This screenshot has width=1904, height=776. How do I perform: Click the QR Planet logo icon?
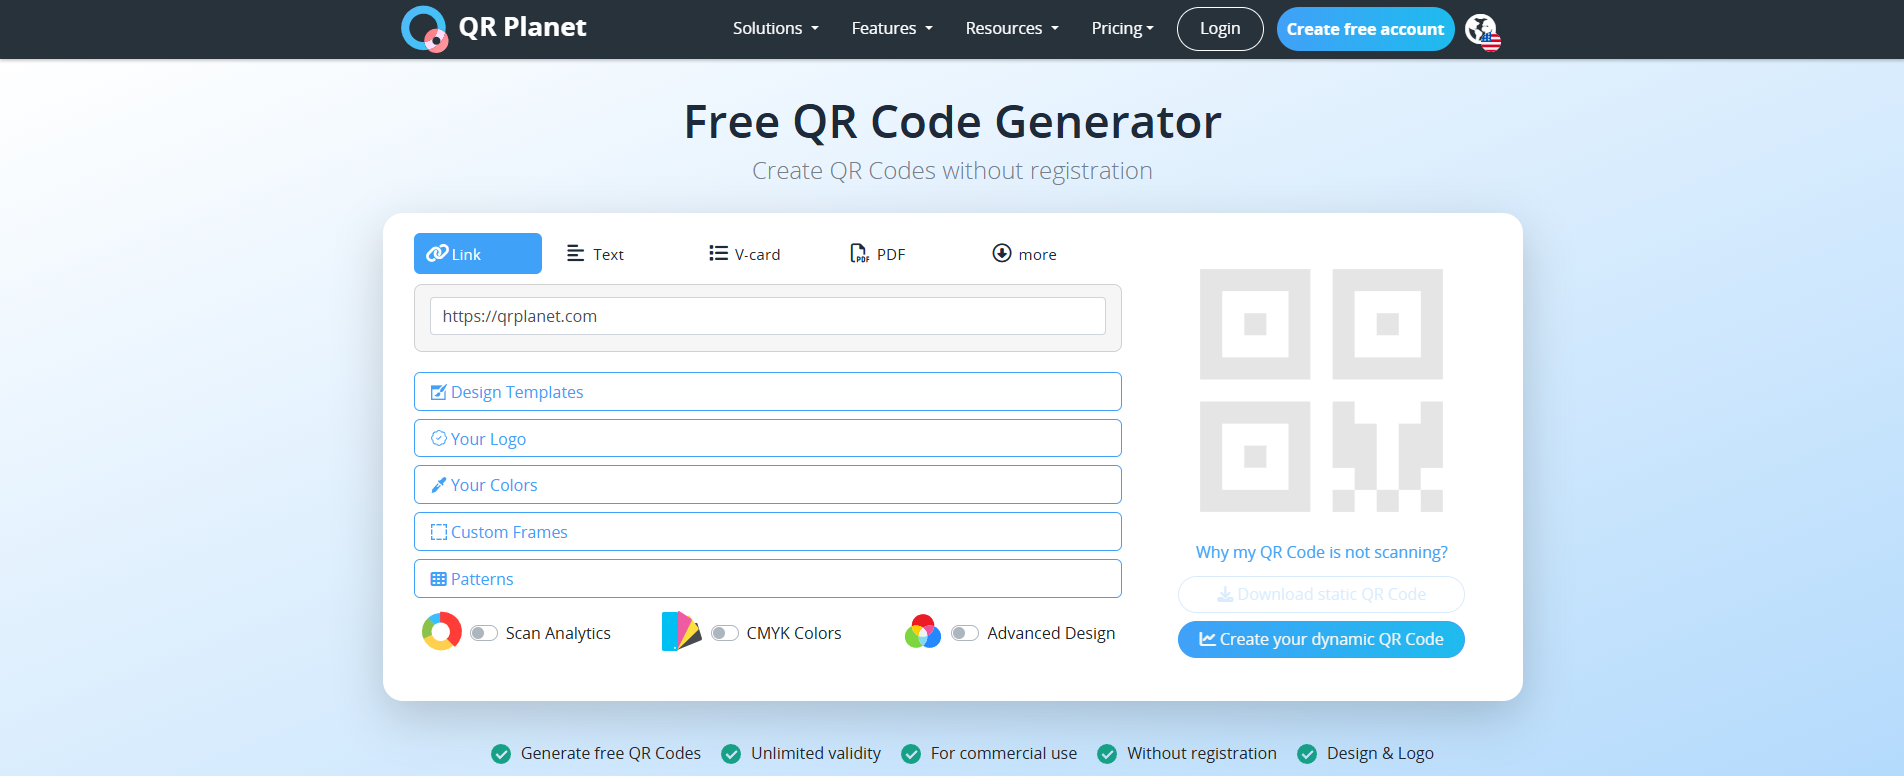tap(424, 29)
